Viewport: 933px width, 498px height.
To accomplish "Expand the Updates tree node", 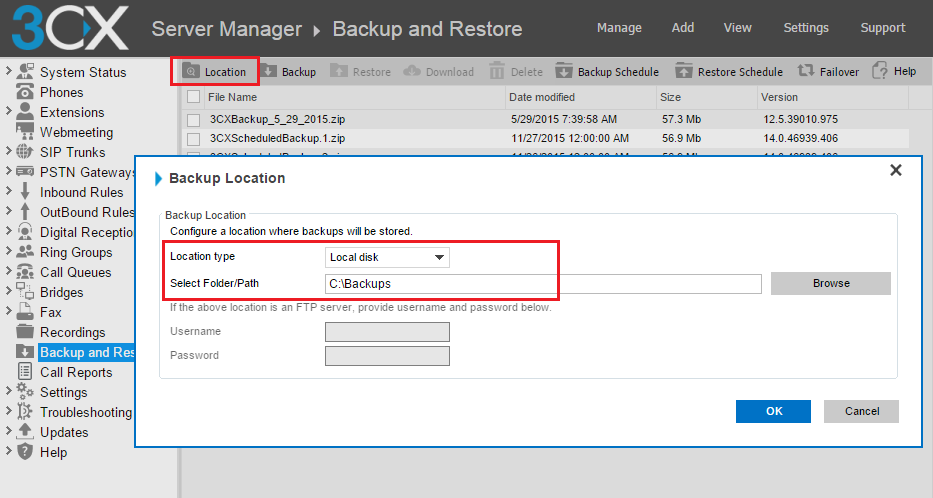I will click(x=8, y=431).
